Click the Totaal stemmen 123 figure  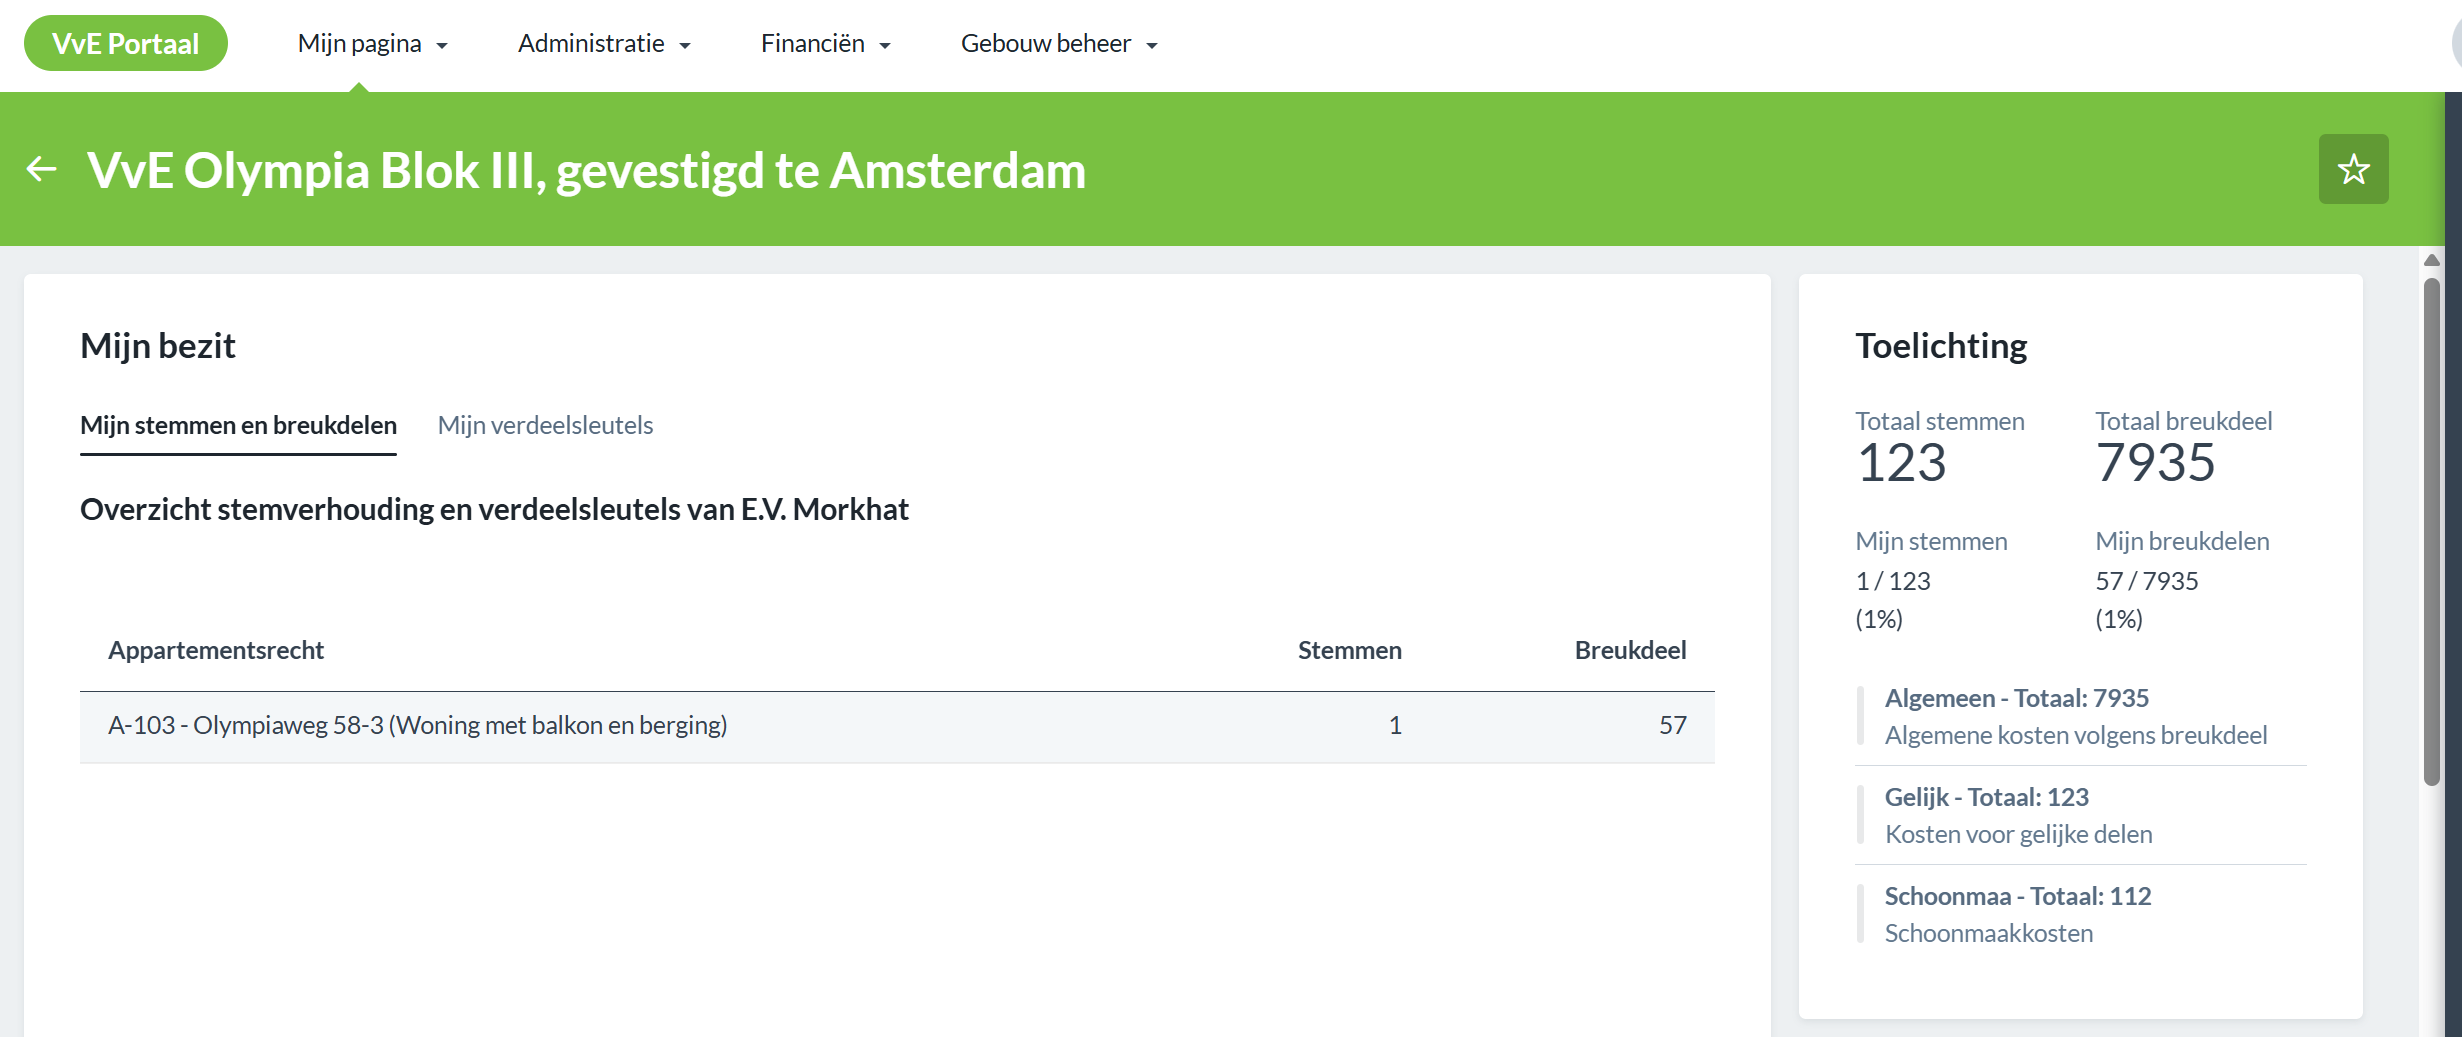(1901, 462)
